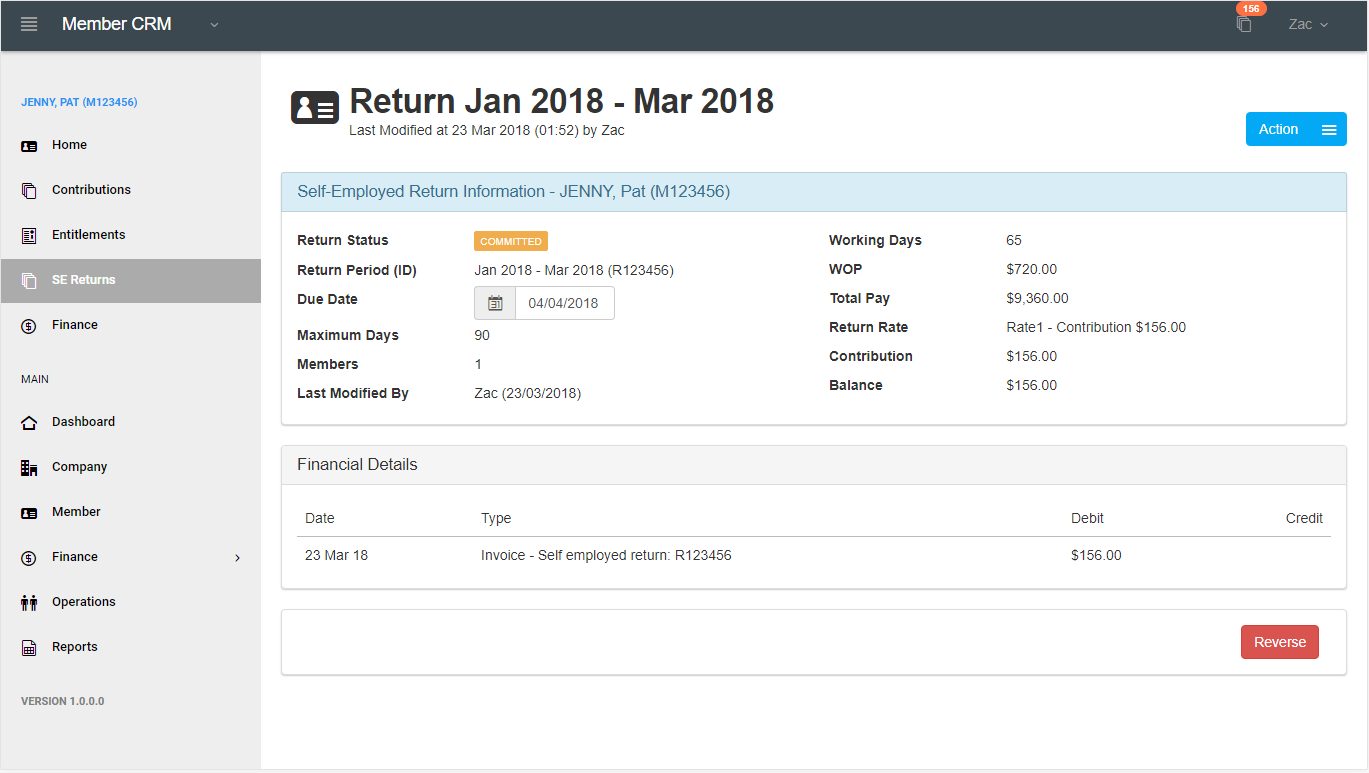
Task: Click the Date column header
Action: [x=320, y=518]
